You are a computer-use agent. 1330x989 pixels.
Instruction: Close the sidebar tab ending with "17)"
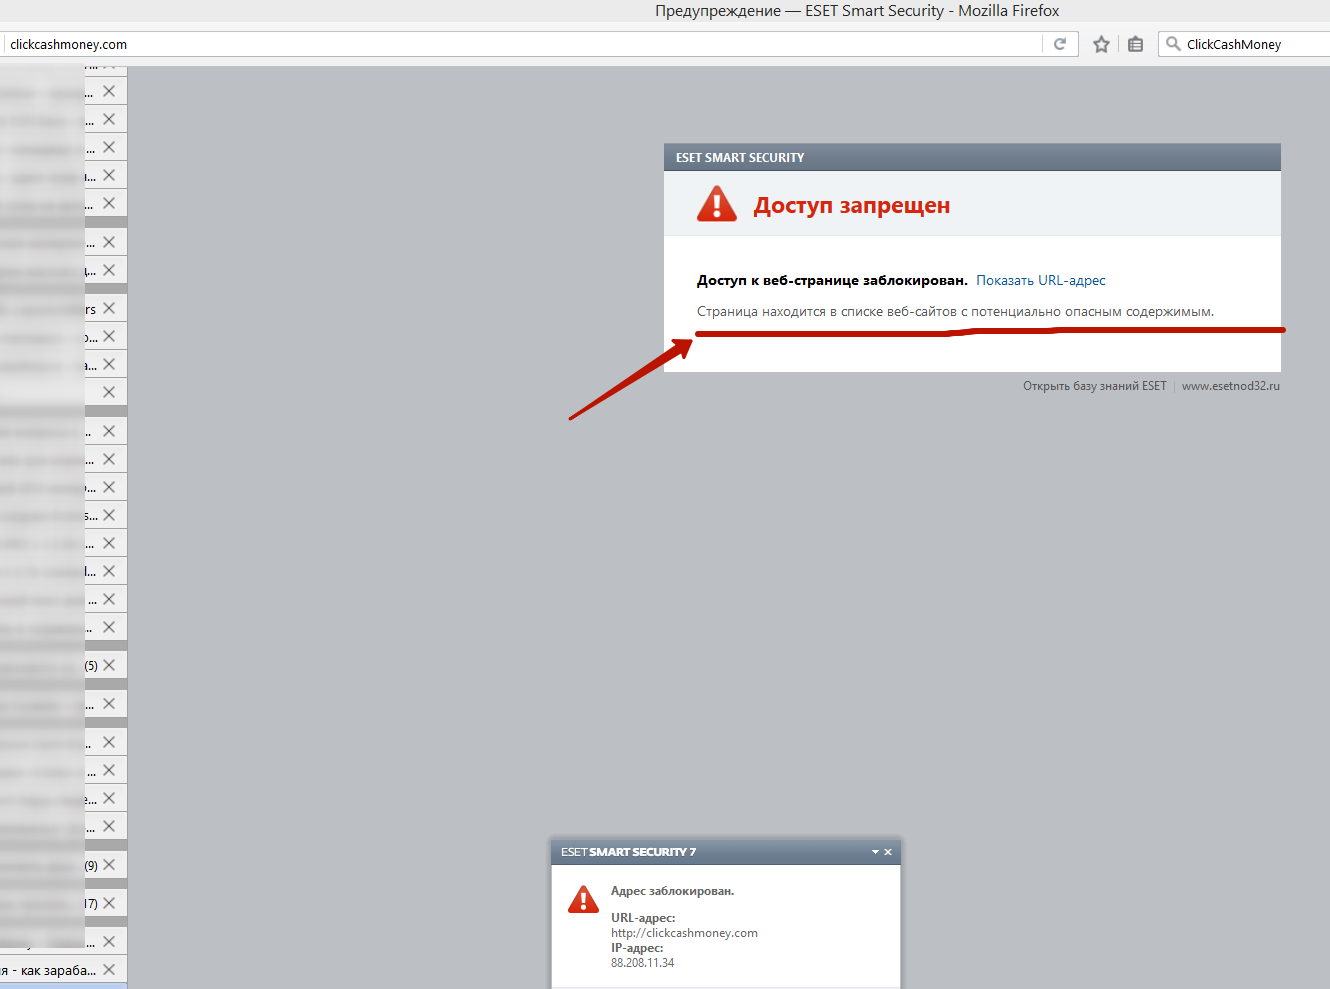pyautogui.click(x=109, y=902)
